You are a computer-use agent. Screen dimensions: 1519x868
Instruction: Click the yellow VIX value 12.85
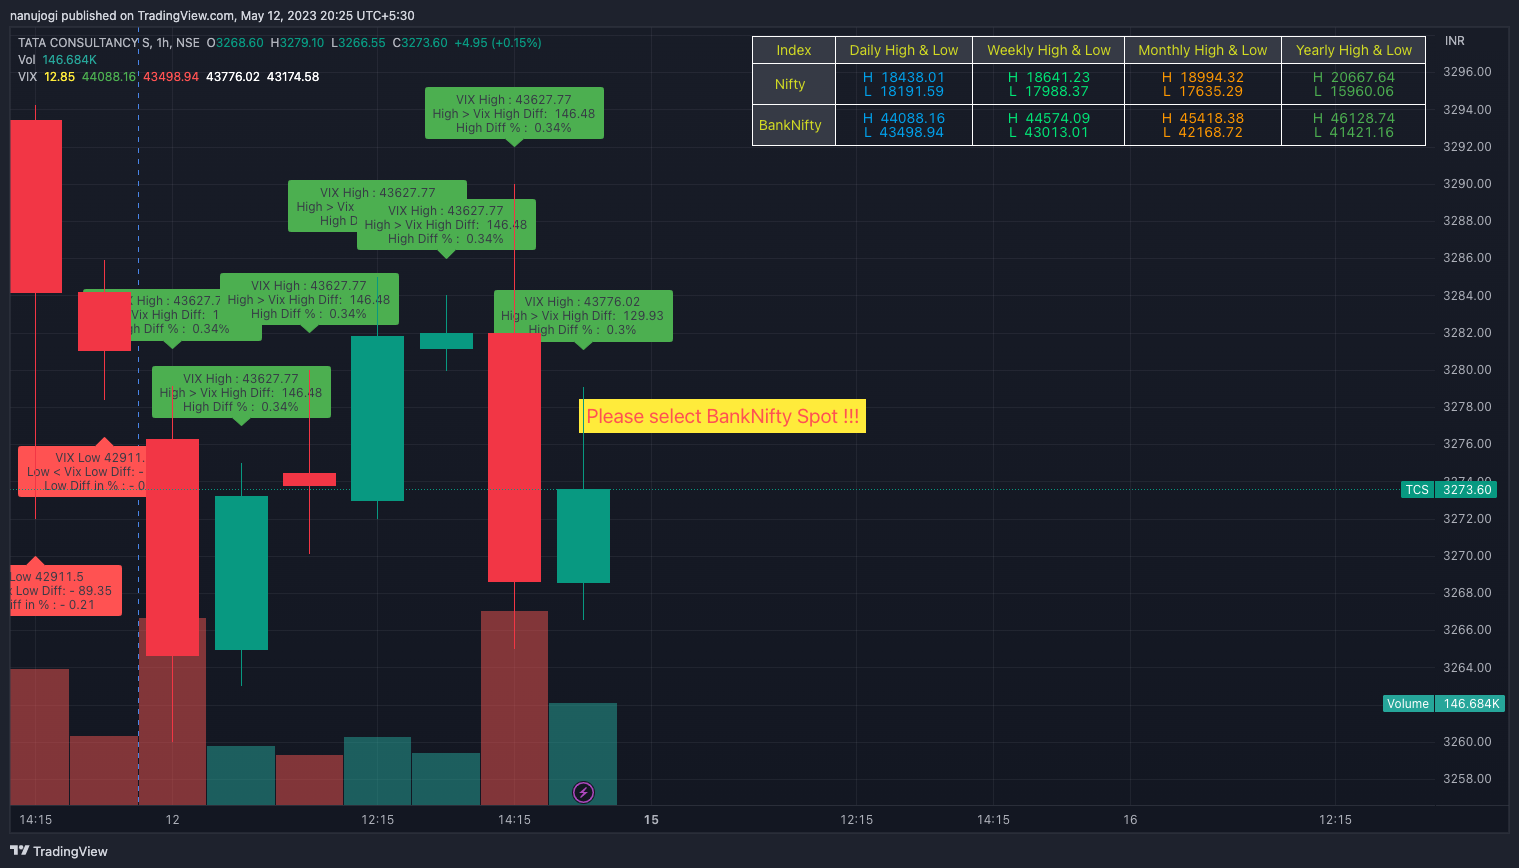pos(60,77)
